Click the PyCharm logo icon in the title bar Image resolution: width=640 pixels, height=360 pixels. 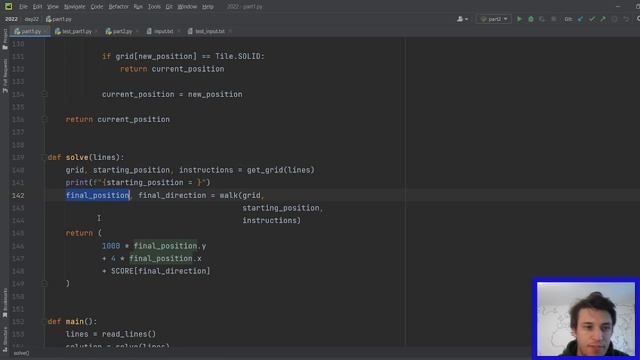[x=9, y=7]
